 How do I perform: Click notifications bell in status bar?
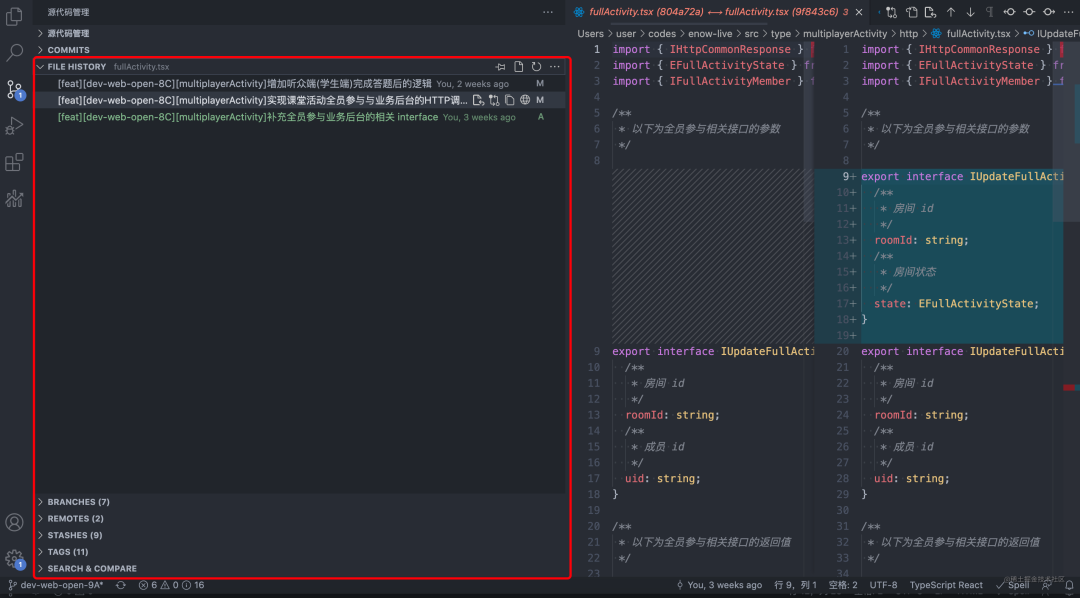[1069, 585]
